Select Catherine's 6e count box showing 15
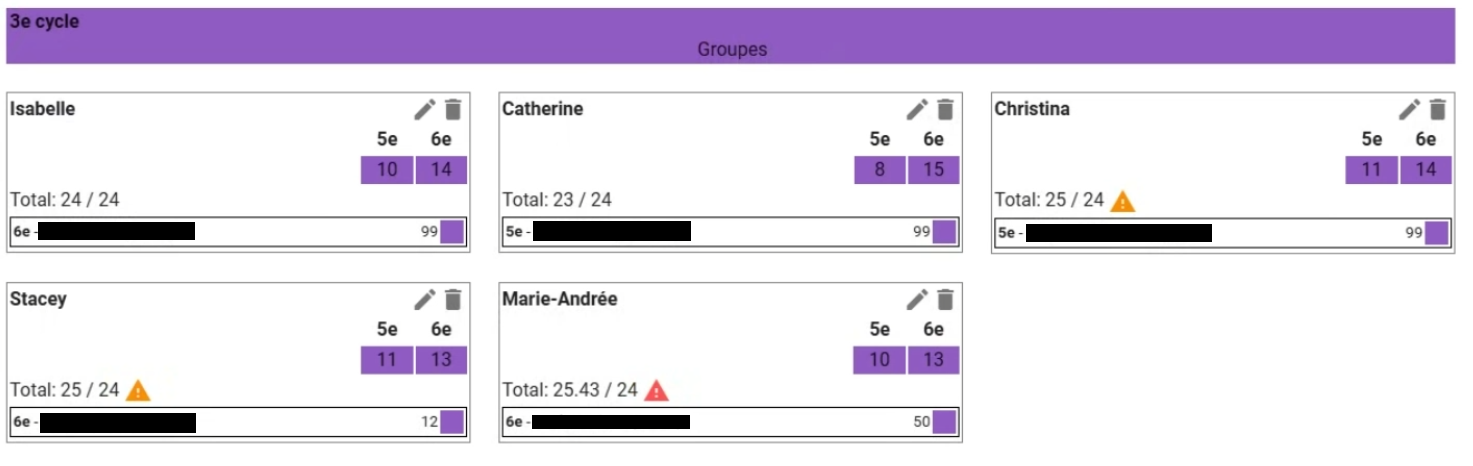 click(933, 170)
